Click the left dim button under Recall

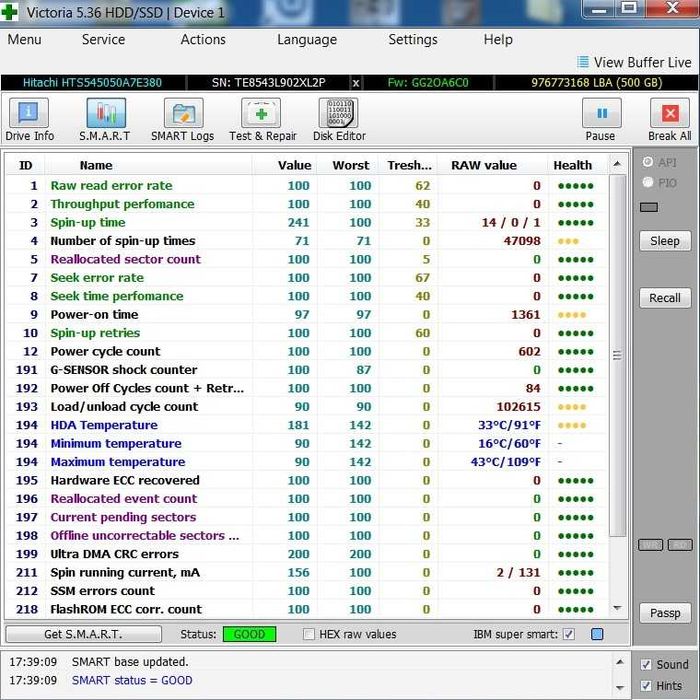point(650,545)
